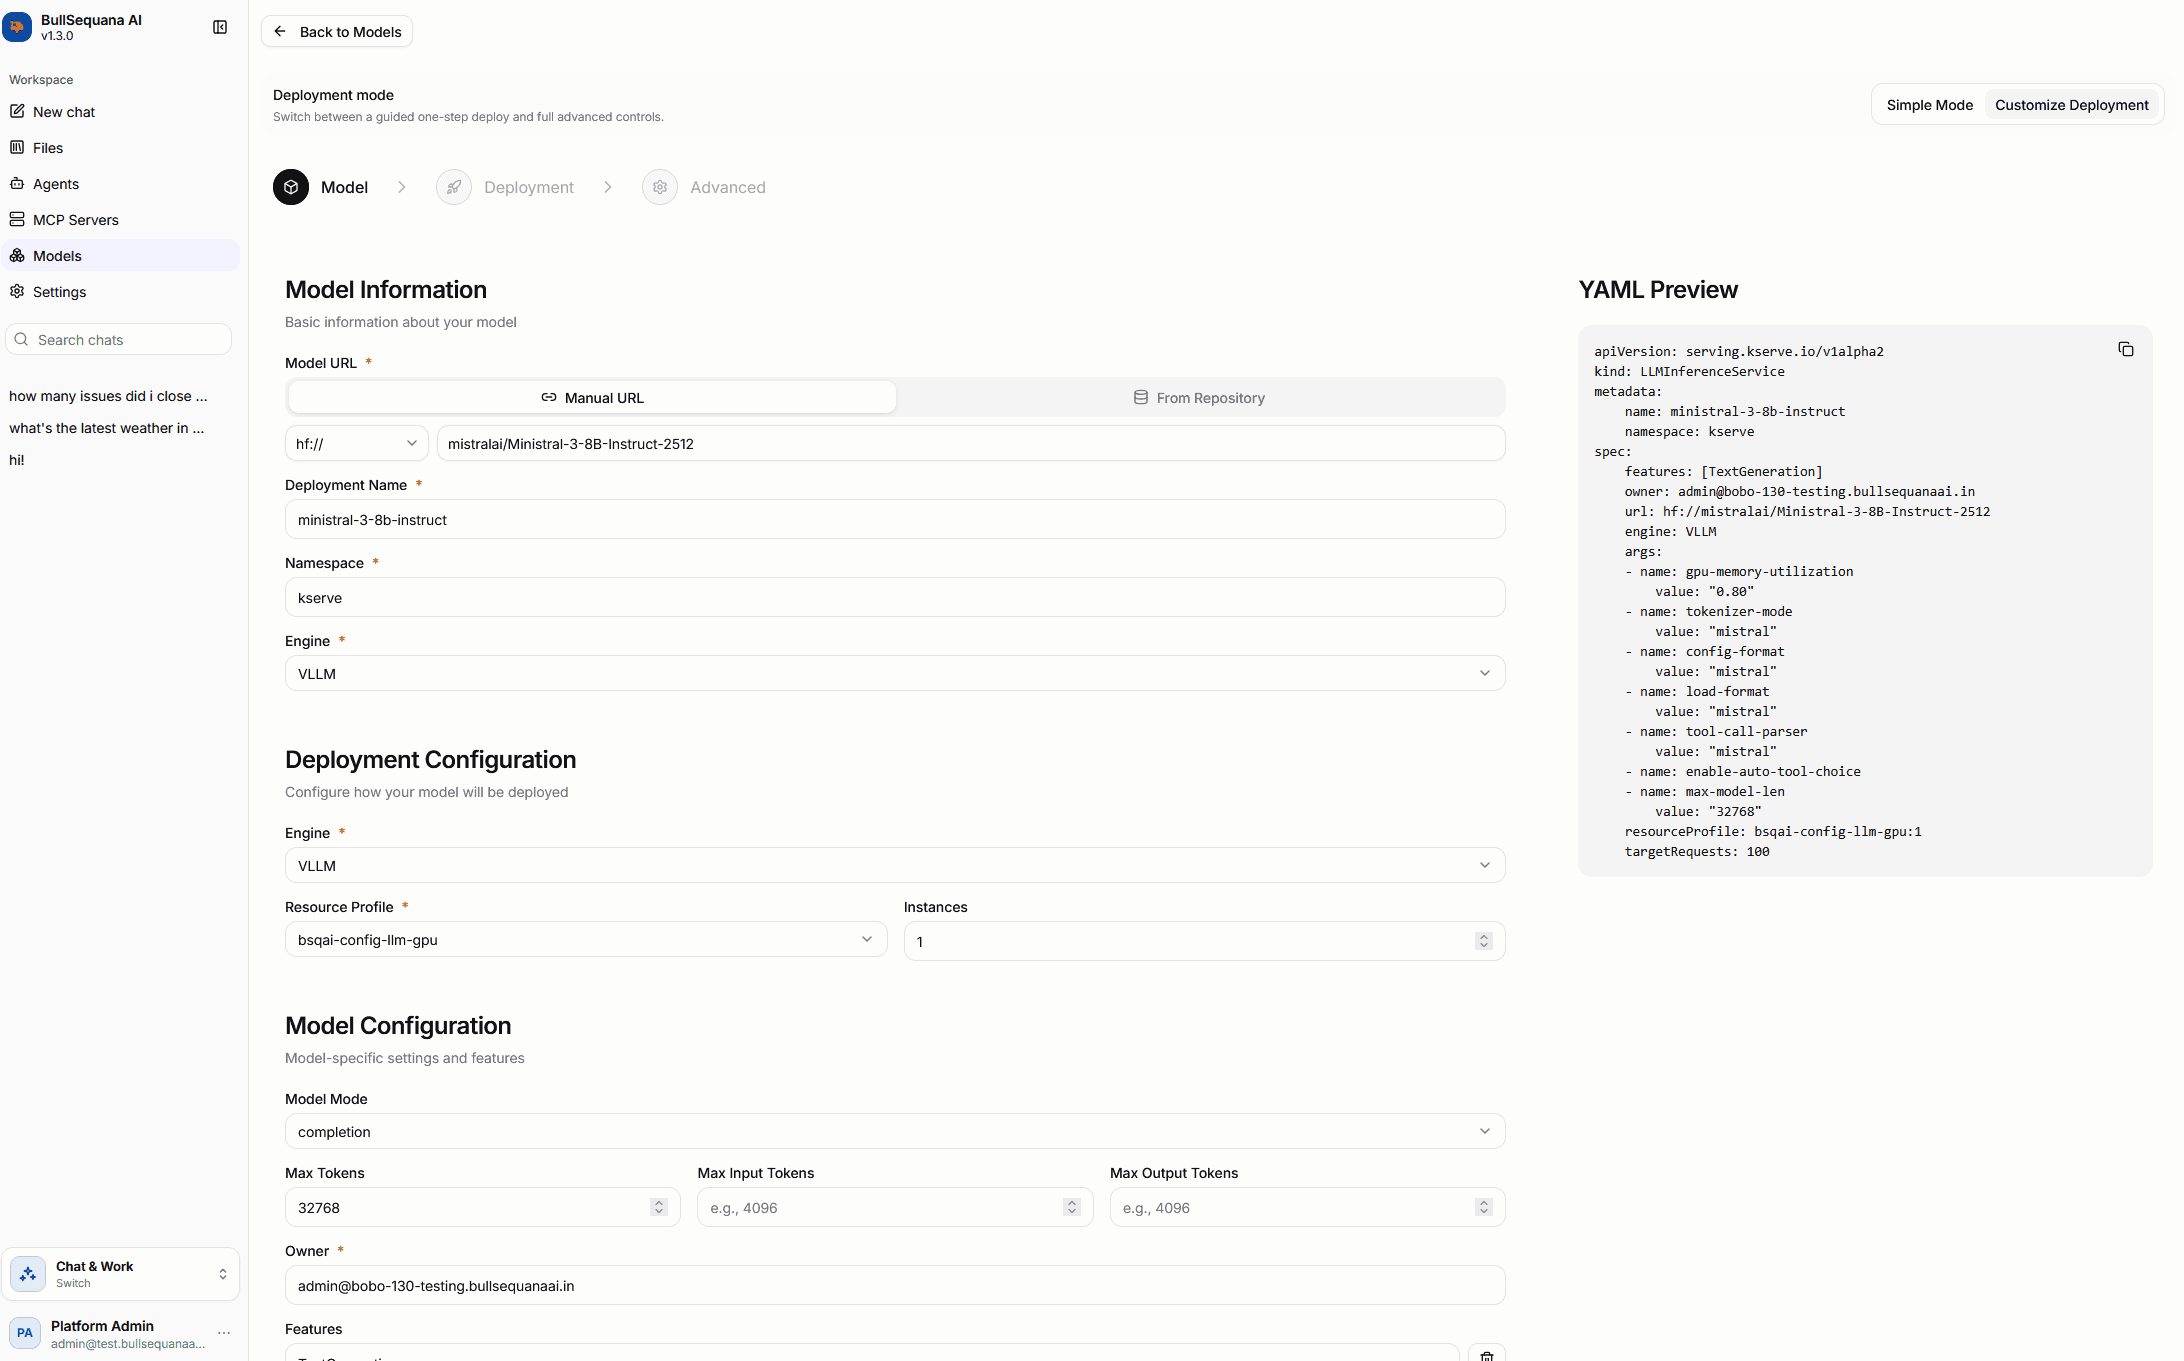Expand the Engine dropdown under Model Information
Viewport: 2184px width, 1361px height.
pyautogui.click(x=895, y=674)
